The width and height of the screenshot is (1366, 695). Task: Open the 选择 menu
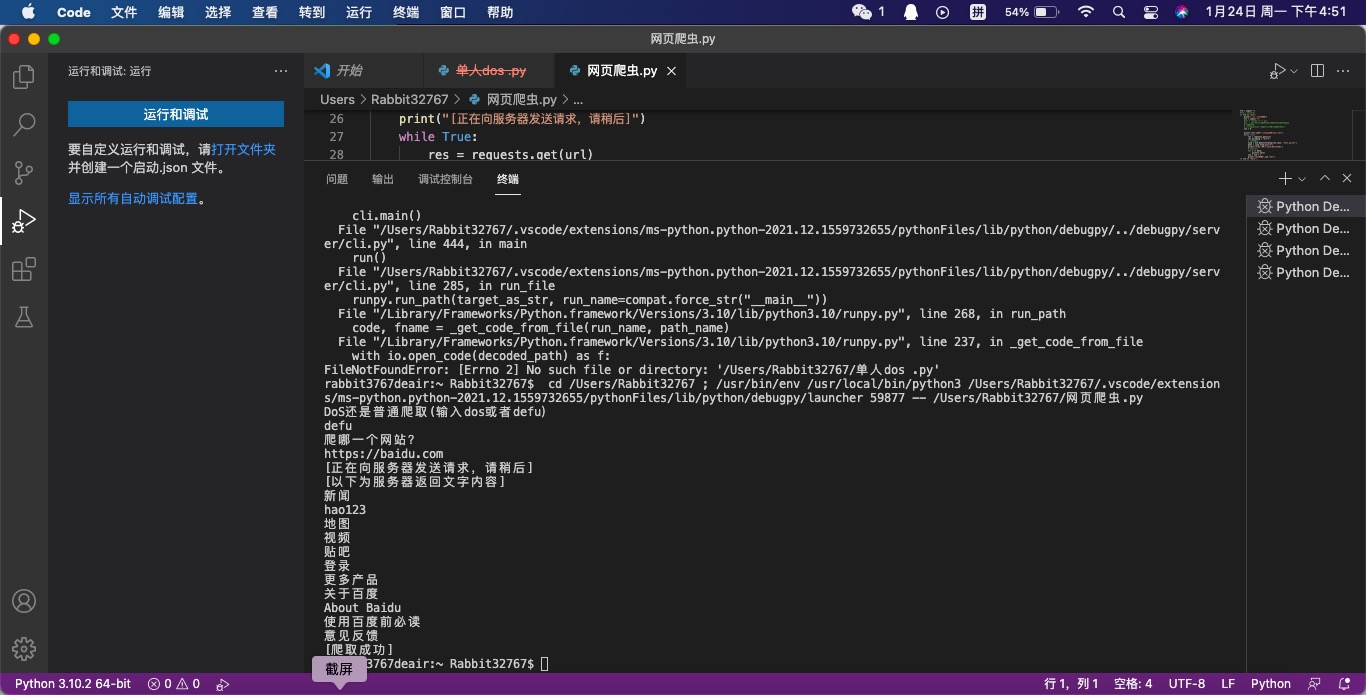218,12
